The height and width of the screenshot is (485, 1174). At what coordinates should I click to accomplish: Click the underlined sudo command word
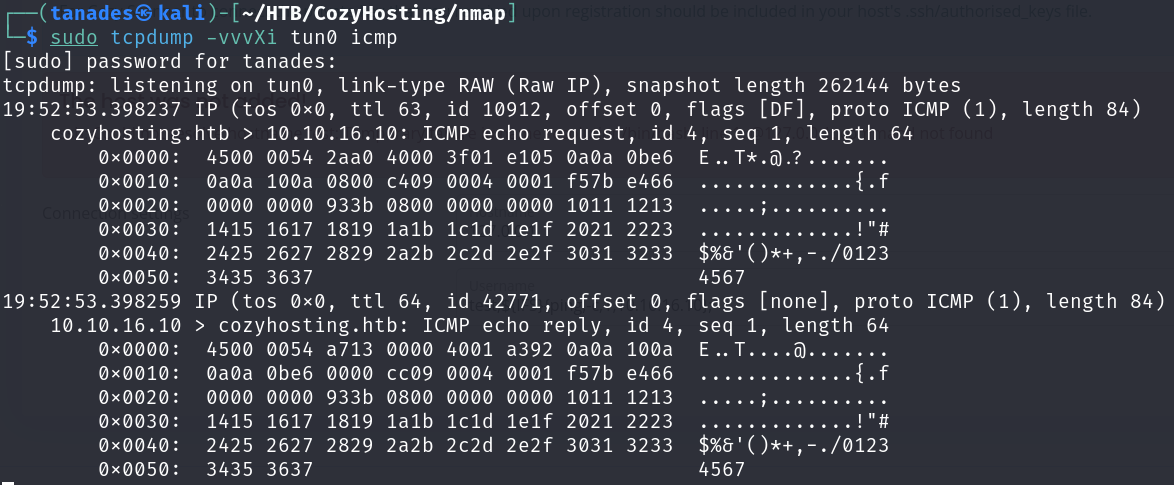(73, 37)
